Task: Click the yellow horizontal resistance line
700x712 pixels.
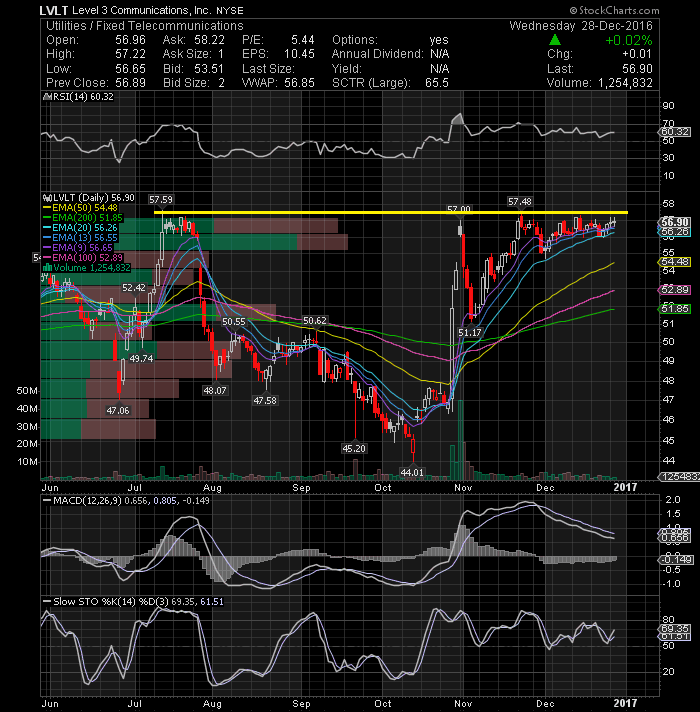Action: 390,213
